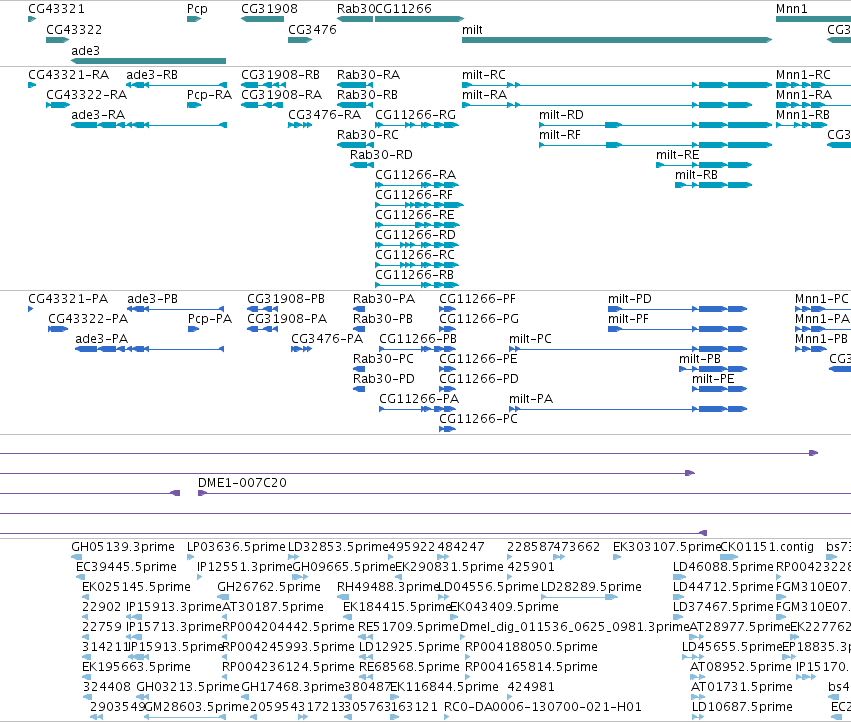The width and height of the screenshot is (851, 722).
Task: Click transcript milt-RD
Action: click(x=561, y=115)
